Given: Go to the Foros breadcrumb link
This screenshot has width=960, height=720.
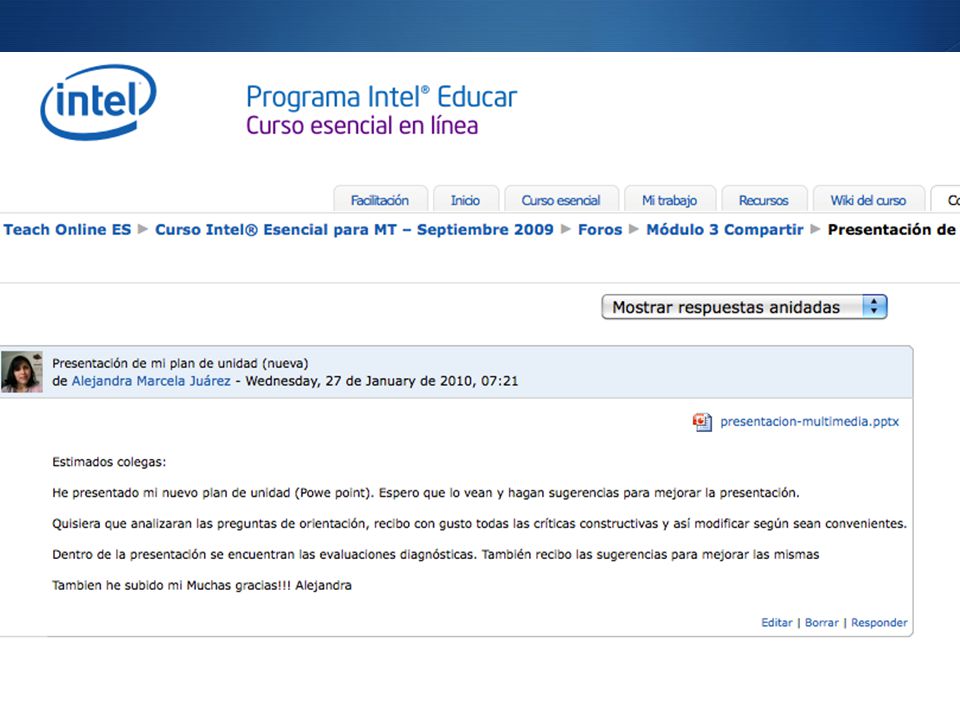Looking at the screenshot, I should (x=600, y=230).
